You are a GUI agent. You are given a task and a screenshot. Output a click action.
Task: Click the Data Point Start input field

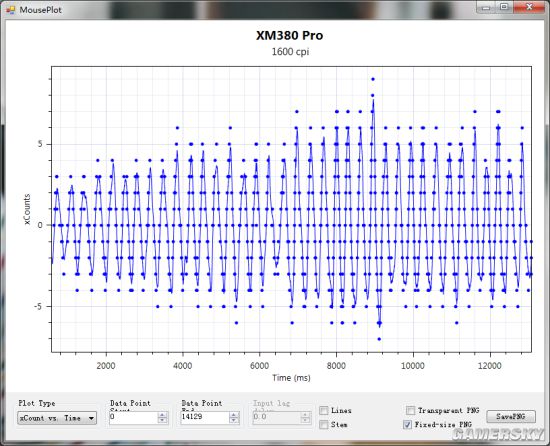coord(133,417)
